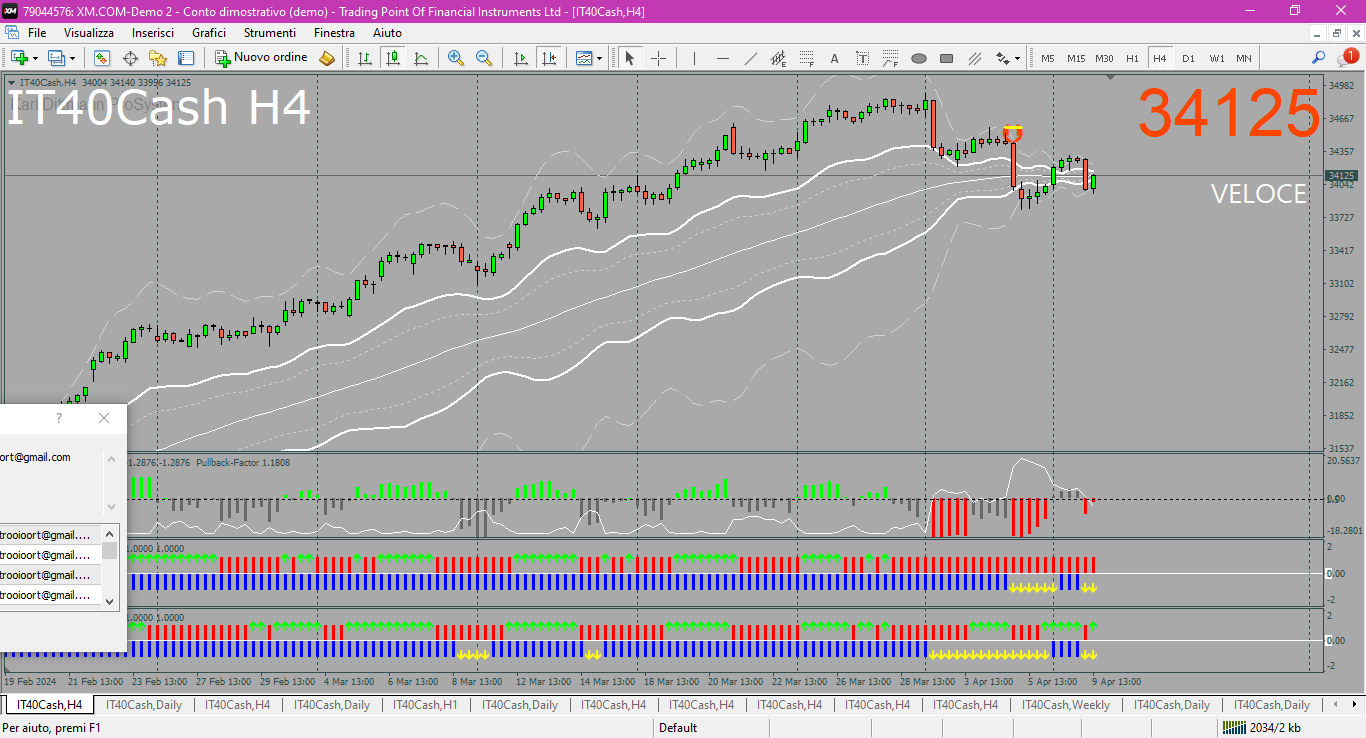Select the ellipse drawing tool

919,58
